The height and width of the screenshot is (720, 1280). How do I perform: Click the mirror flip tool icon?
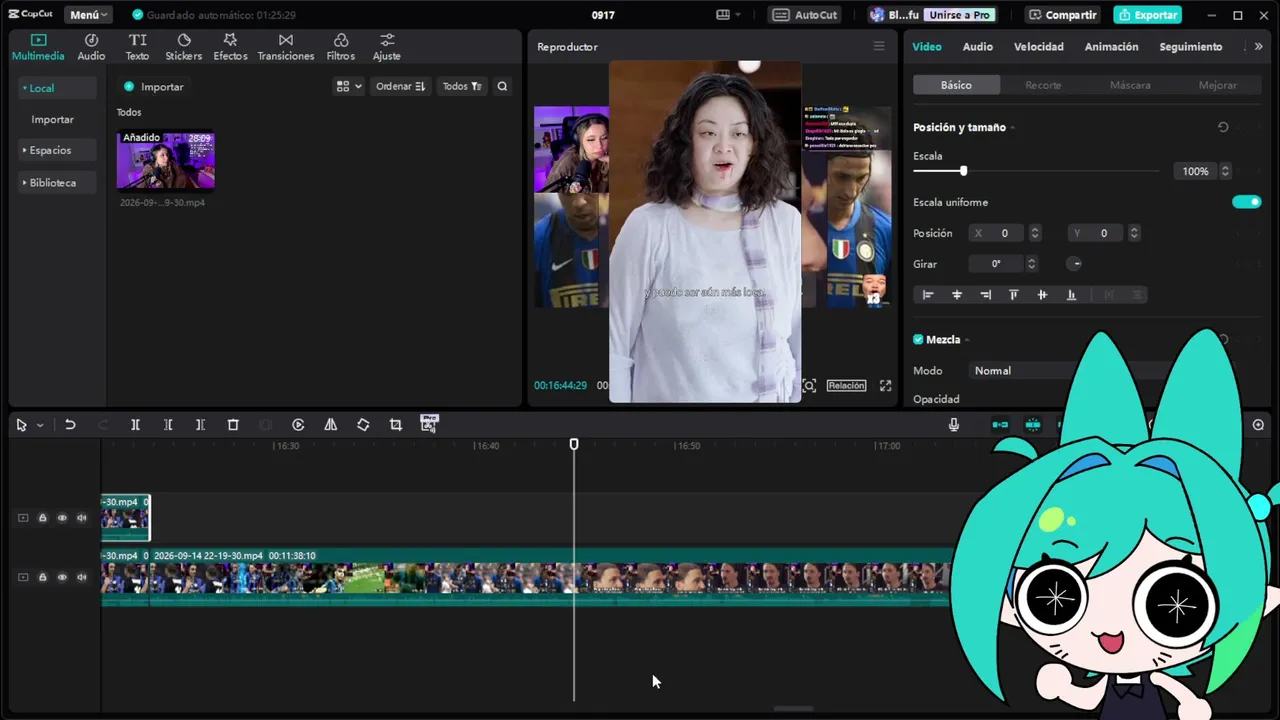(330, 425)
